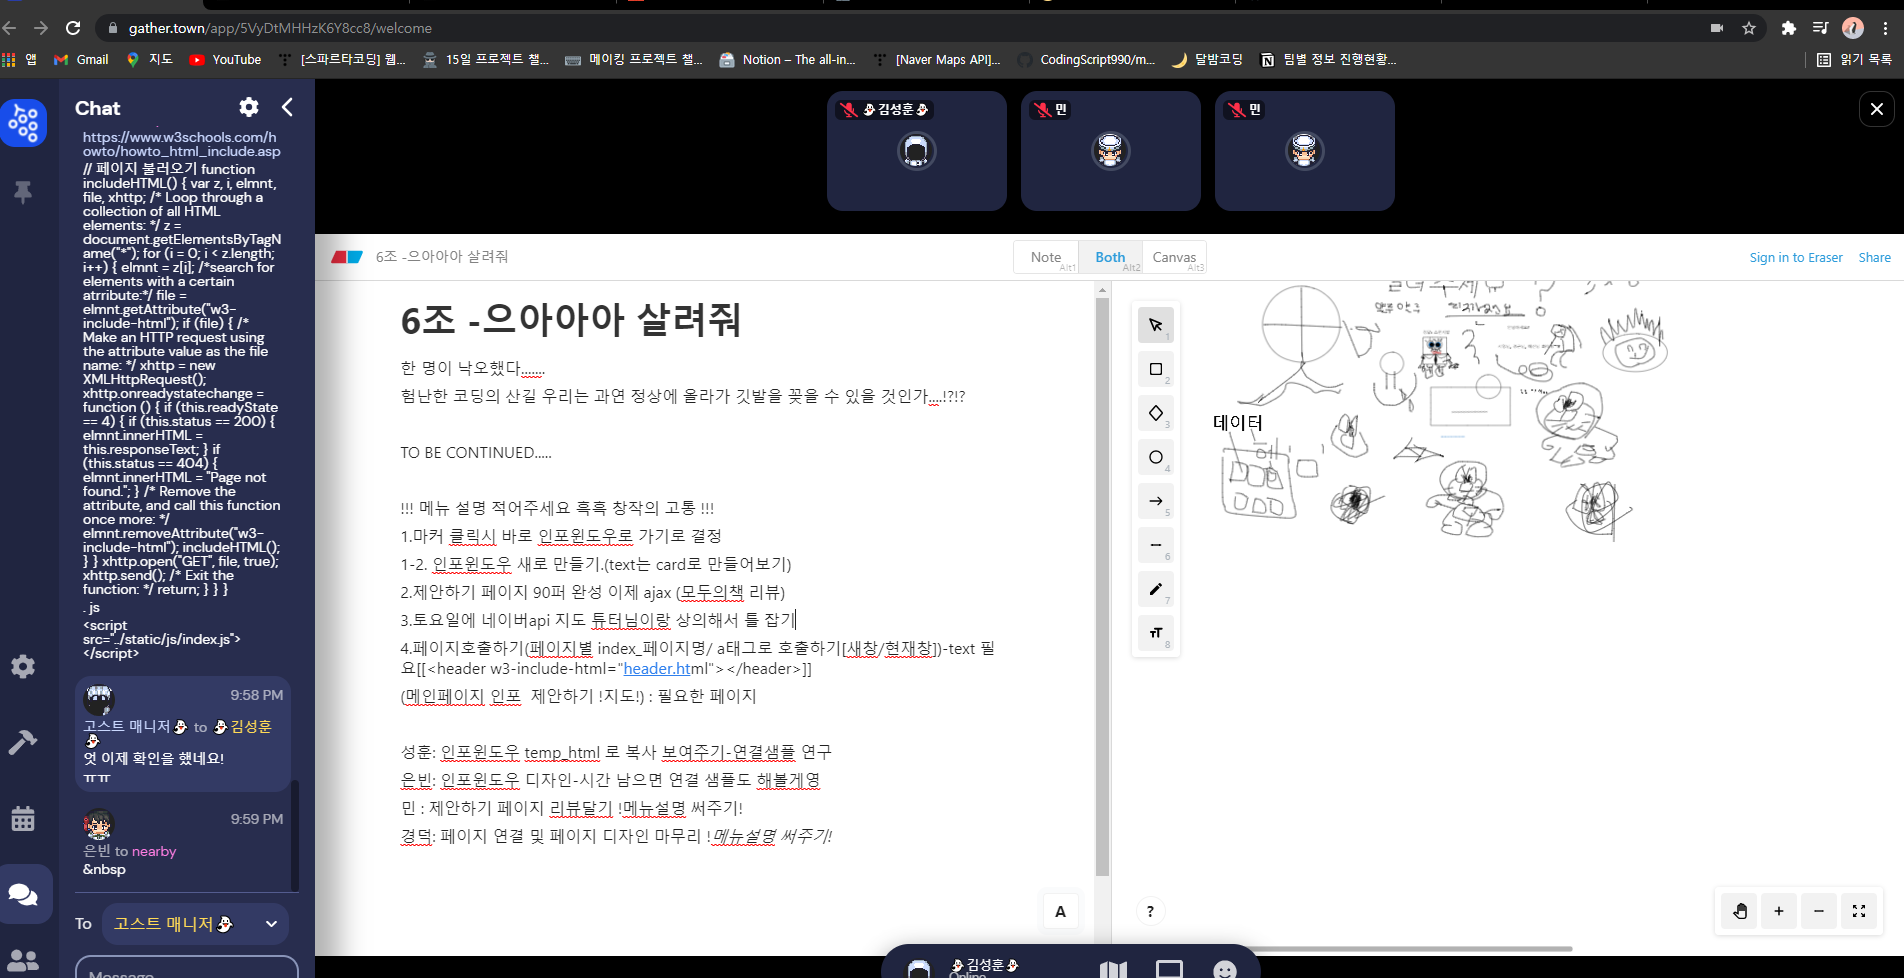This screenshot has width=1904, height=978.
Task: Collapse the Chat panel with left chevron
Action: (x=287, y=107)
